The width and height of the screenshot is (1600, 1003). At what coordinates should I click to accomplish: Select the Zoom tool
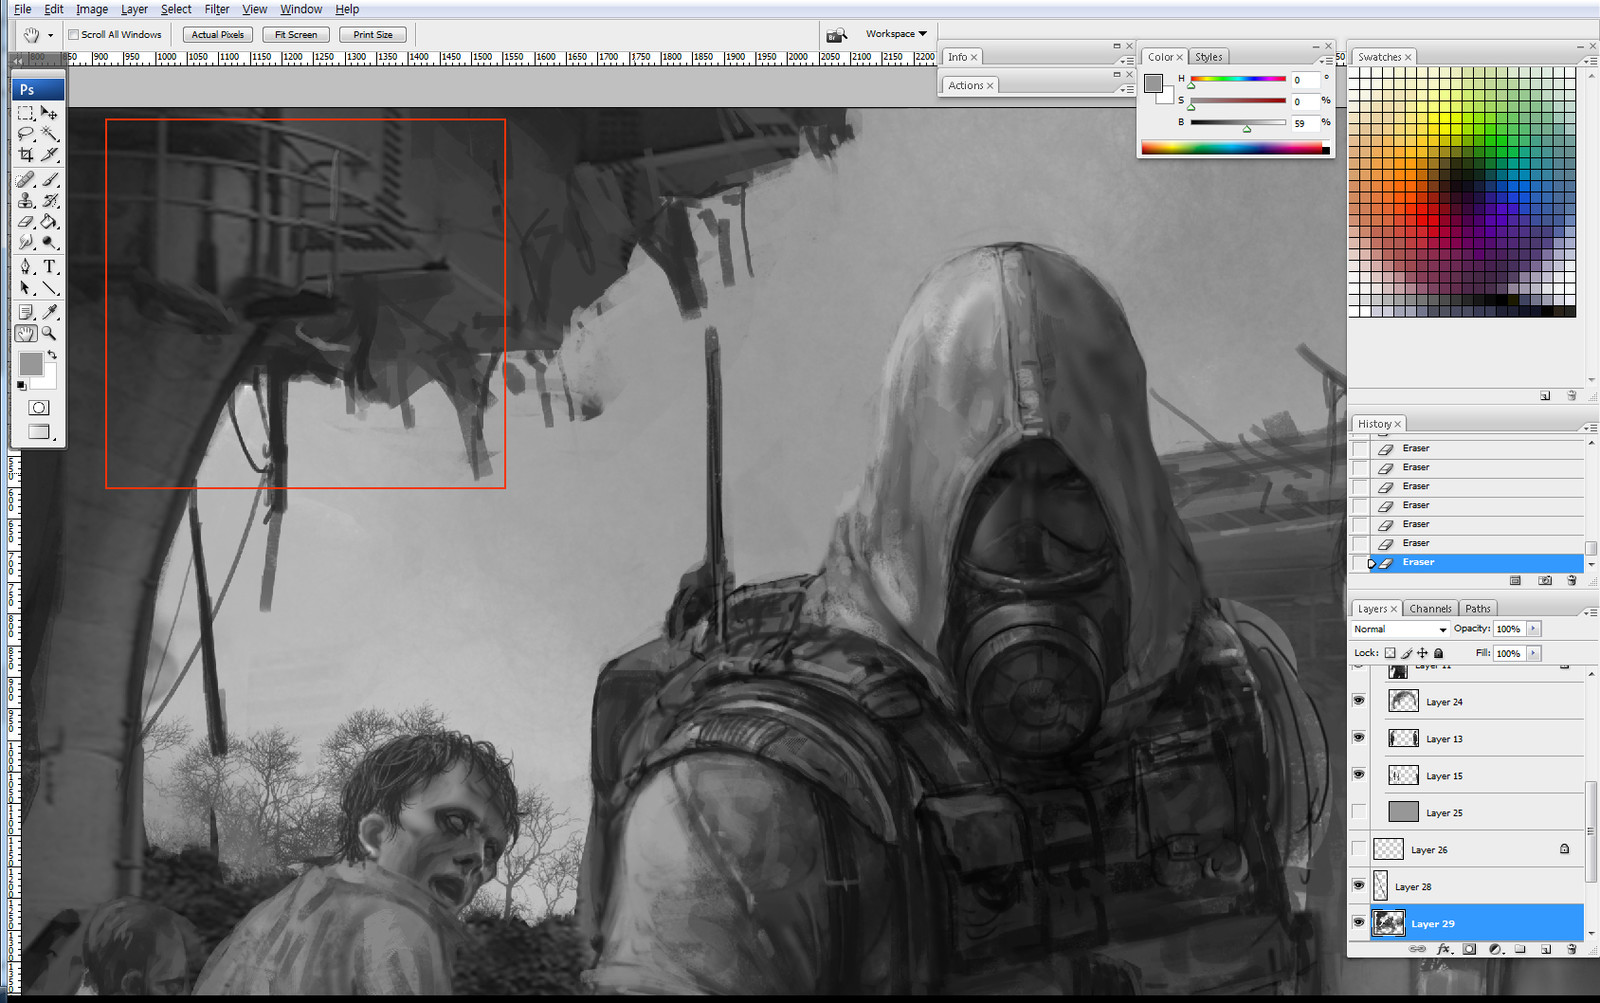coord(49,334)
